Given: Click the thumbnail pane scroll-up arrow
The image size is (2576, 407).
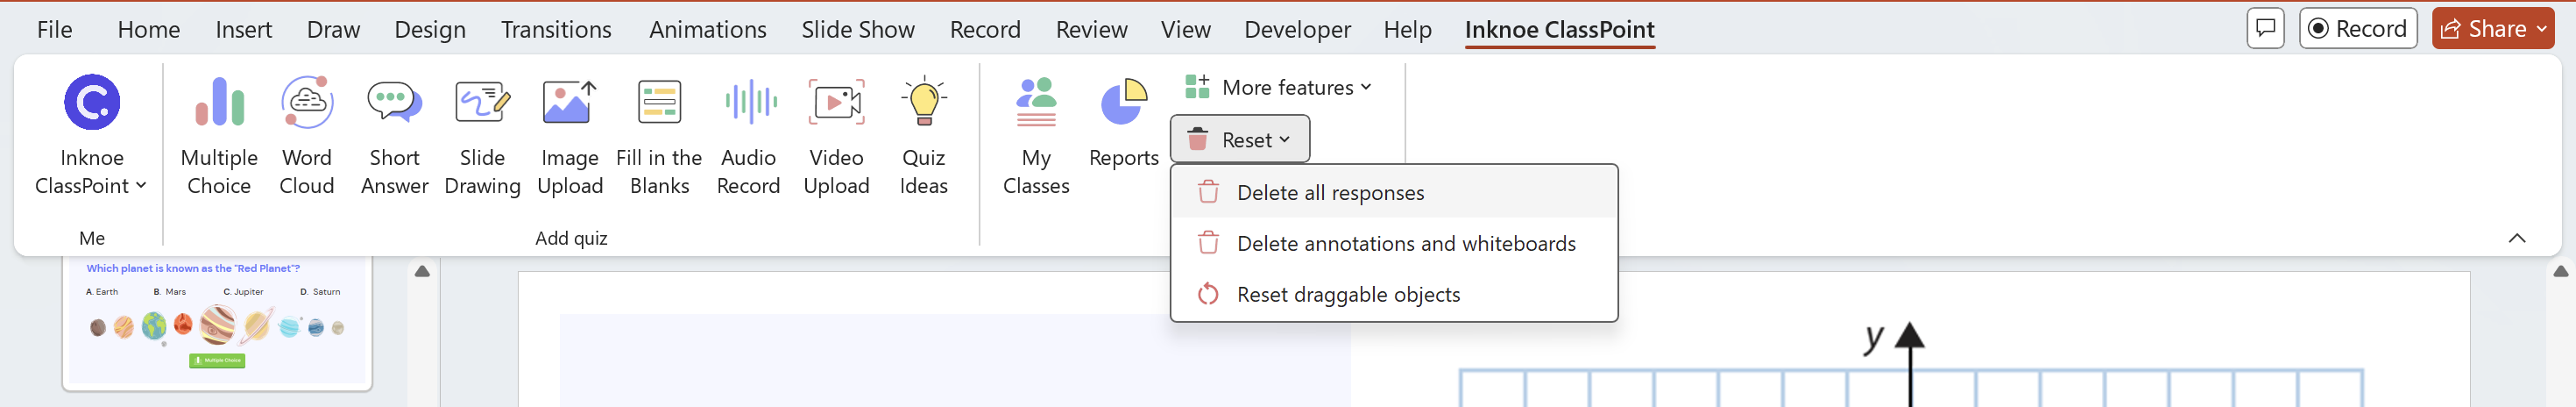Looking at the screenshot, I should tap(422, 271).
